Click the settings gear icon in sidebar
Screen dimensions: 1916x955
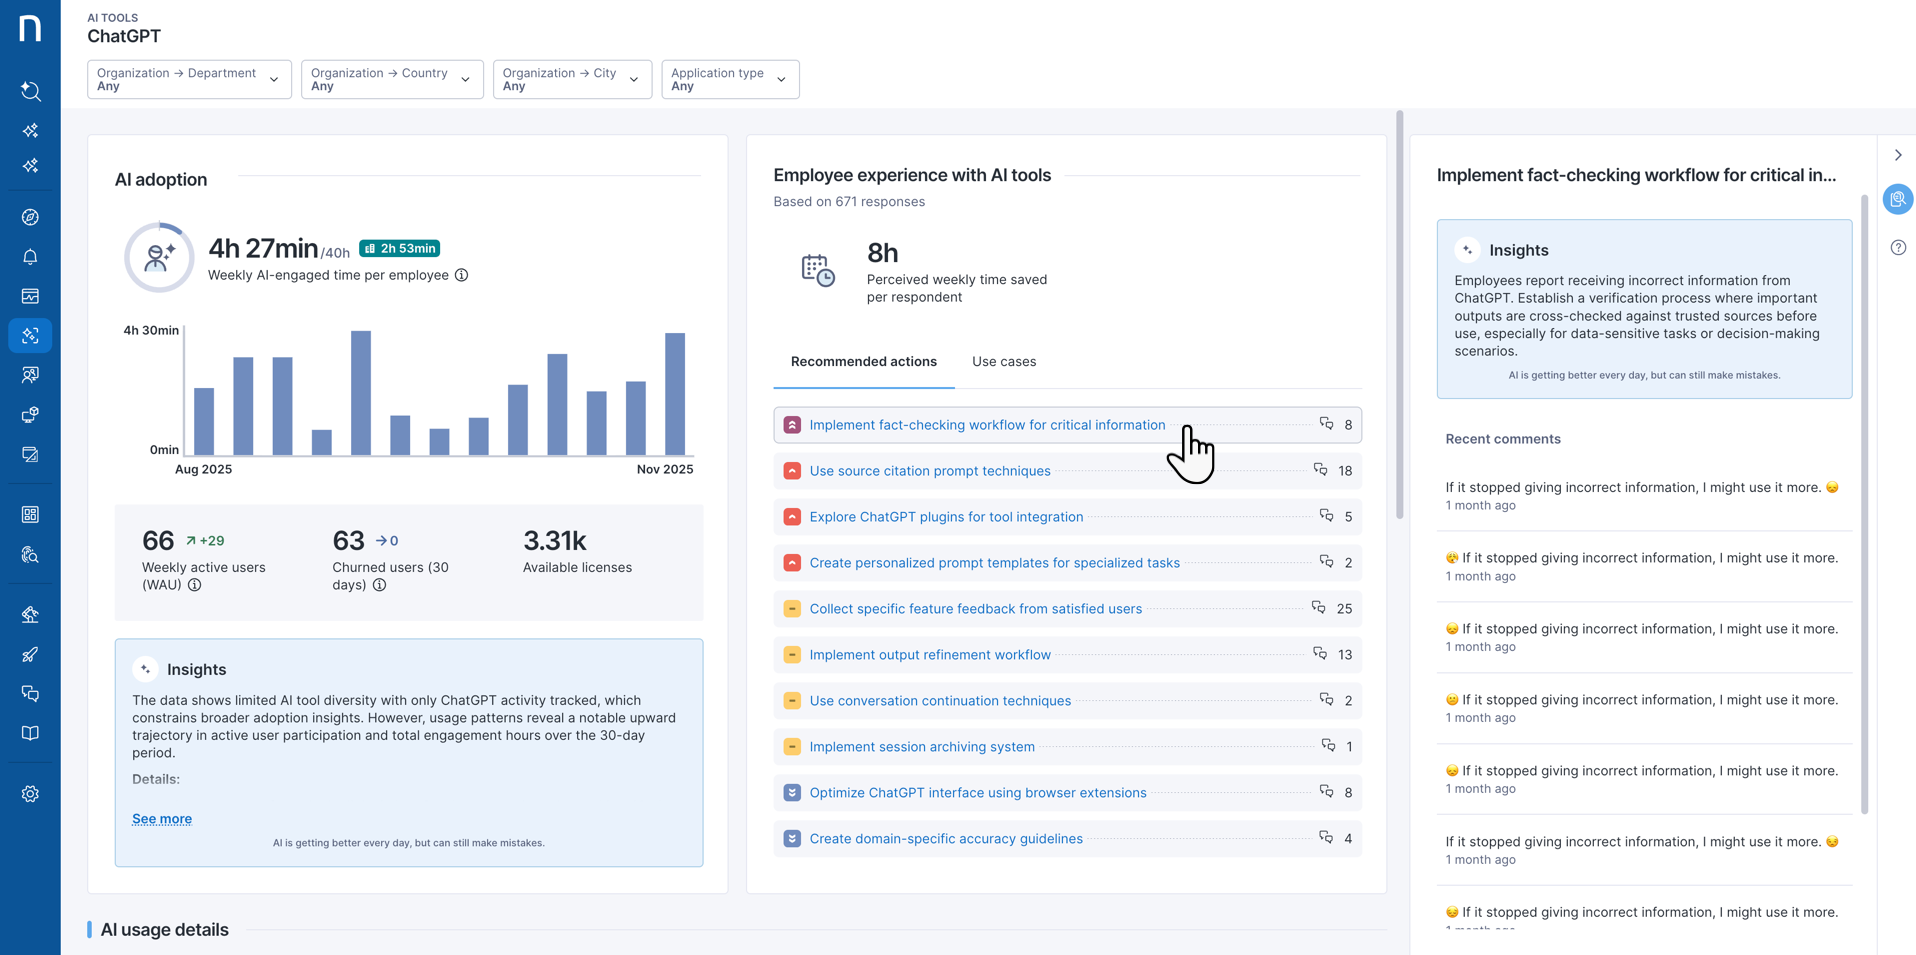click(x=30, y=794)
